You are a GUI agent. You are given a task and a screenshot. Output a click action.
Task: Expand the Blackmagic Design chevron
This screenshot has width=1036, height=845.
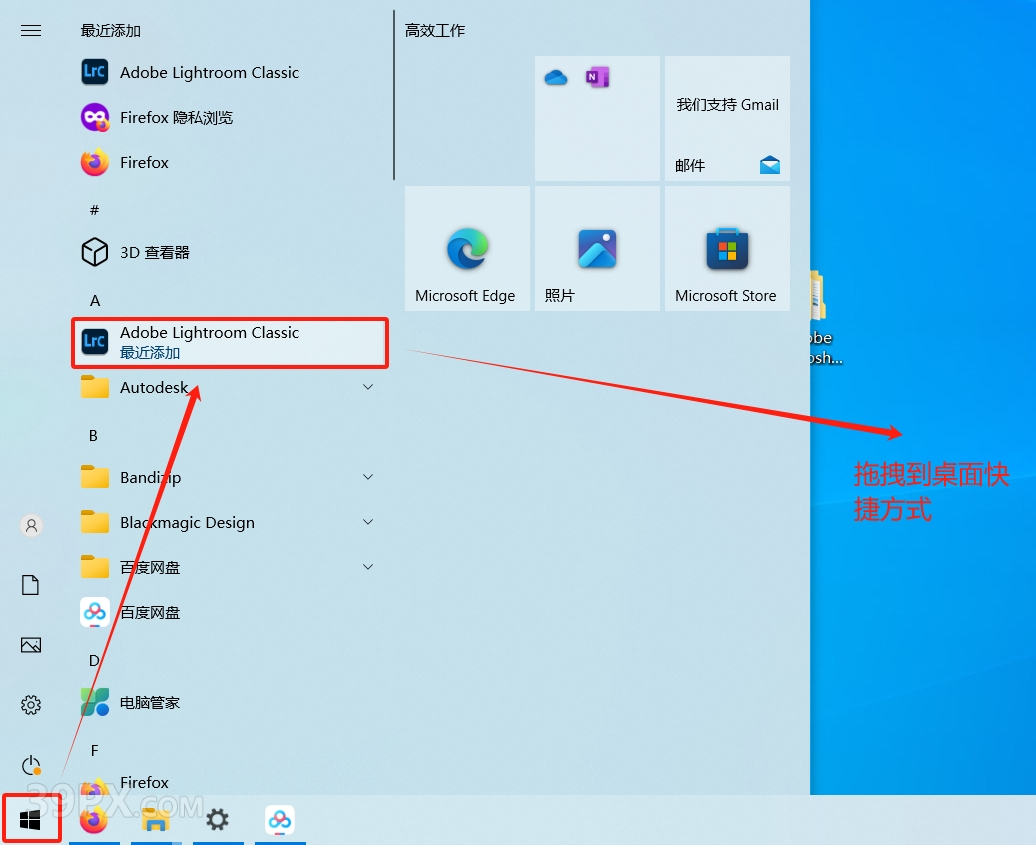pos(368,522)
